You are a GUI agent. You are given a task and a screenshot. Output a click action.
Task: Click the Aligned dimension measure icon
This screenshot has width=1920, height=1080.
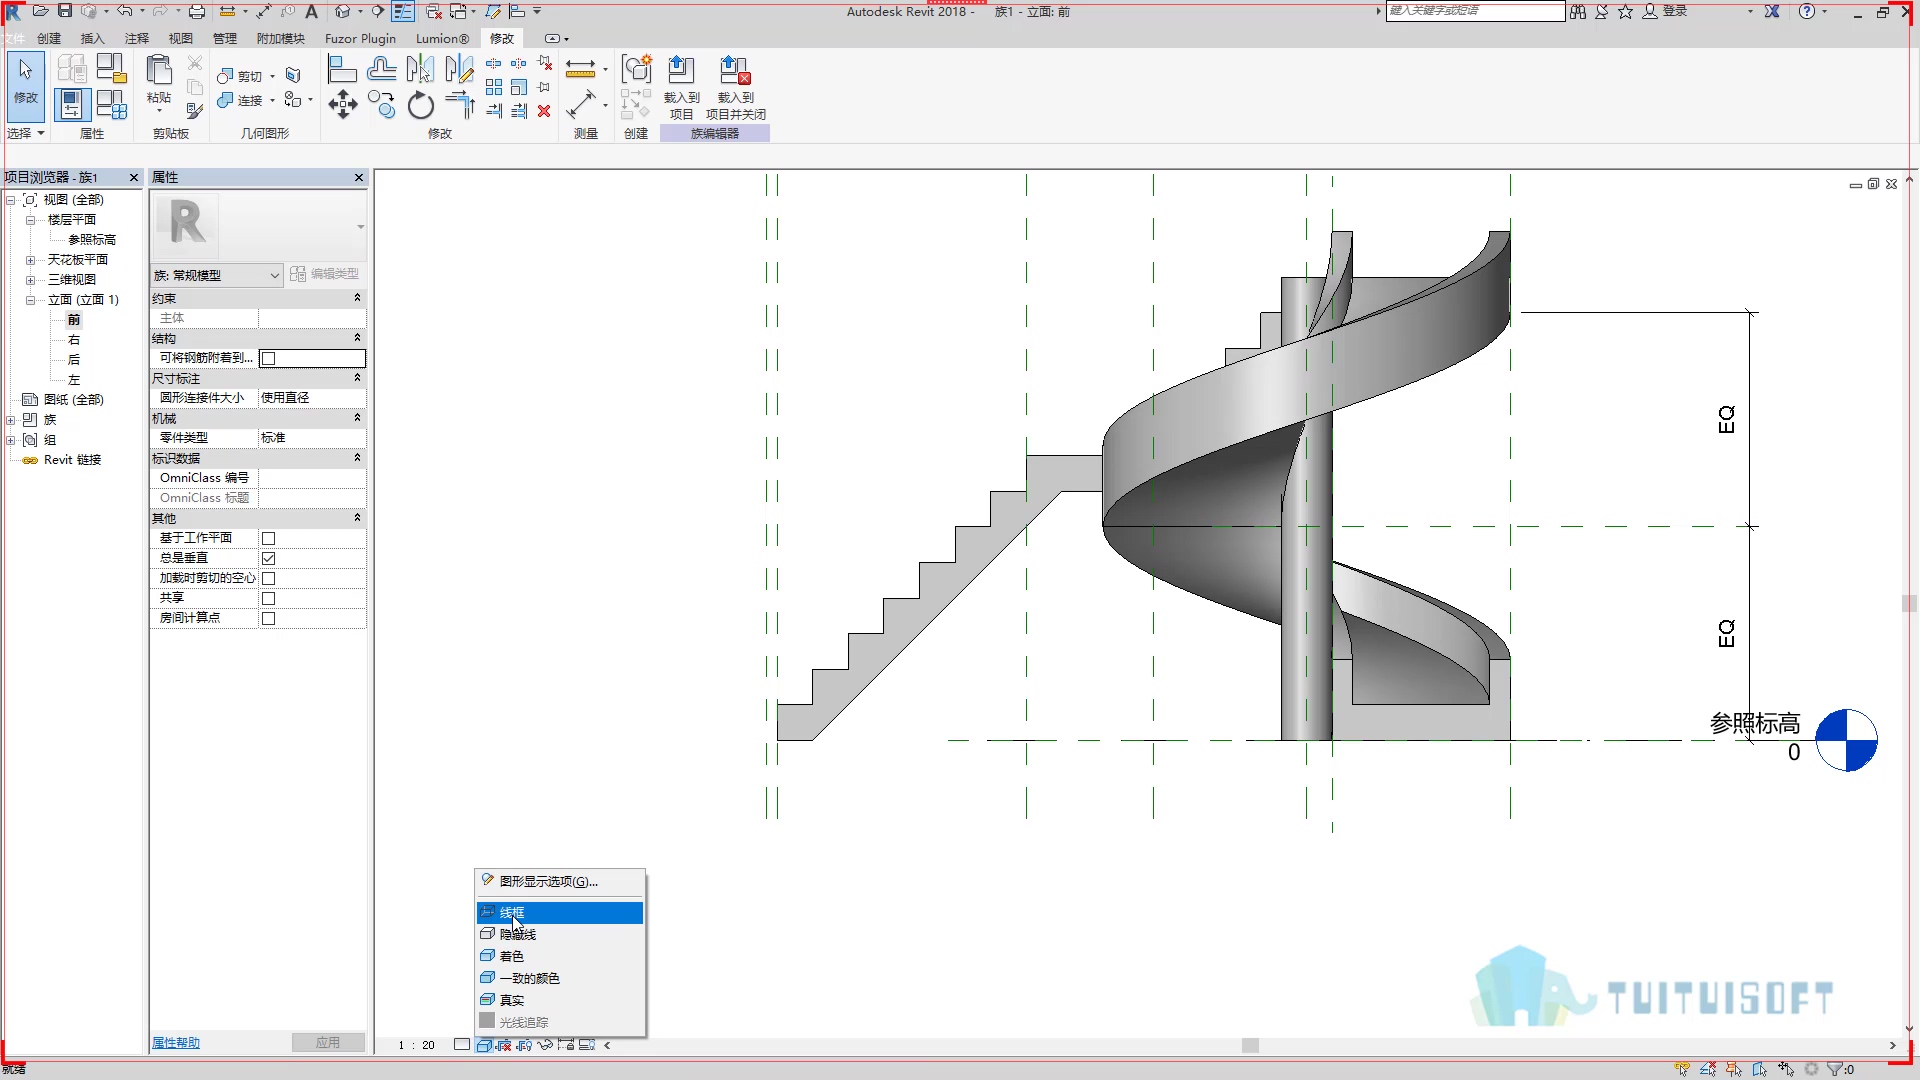click(580, 104)
